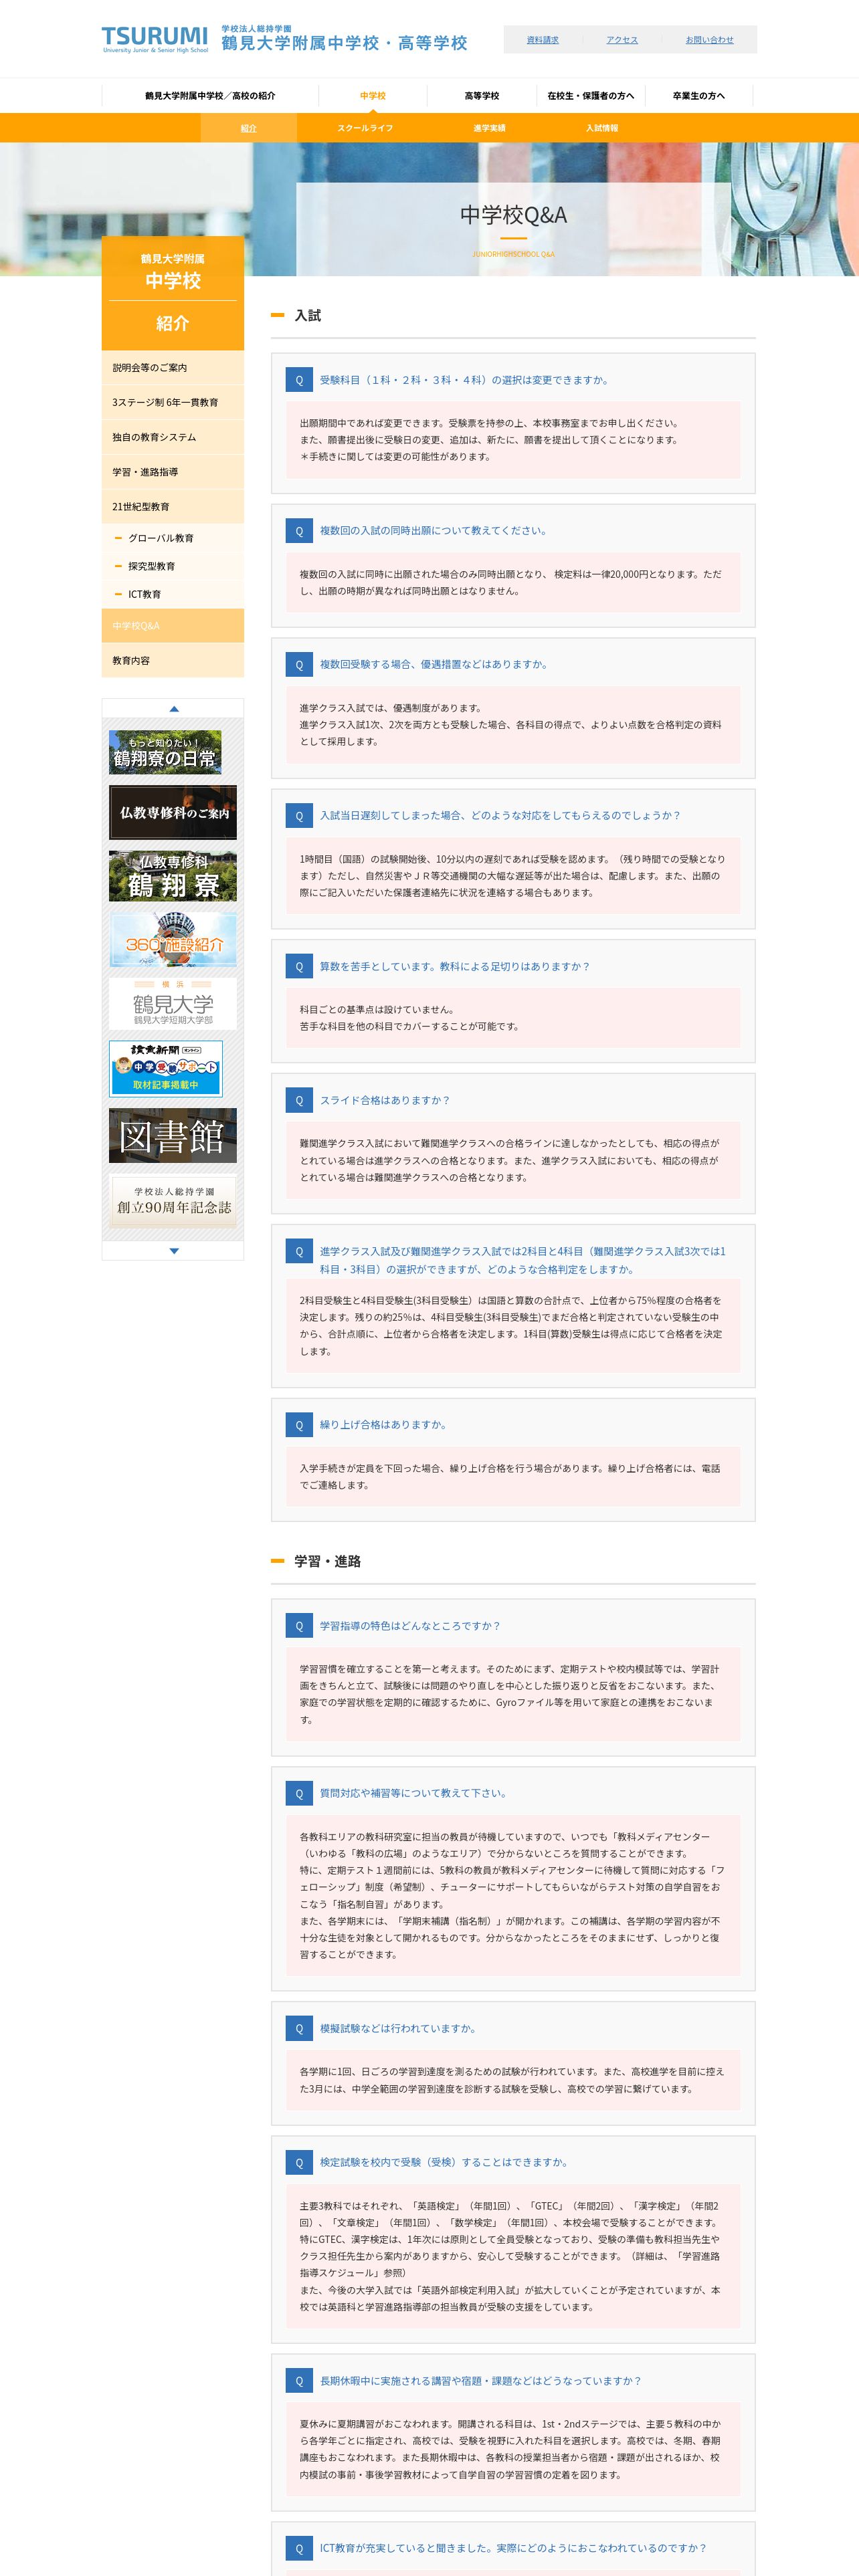Click question text 複数回の入試の同時出願について
The width and height of the screenshot is (859, 2576).
pyautogui.click(x=434, y=531)
